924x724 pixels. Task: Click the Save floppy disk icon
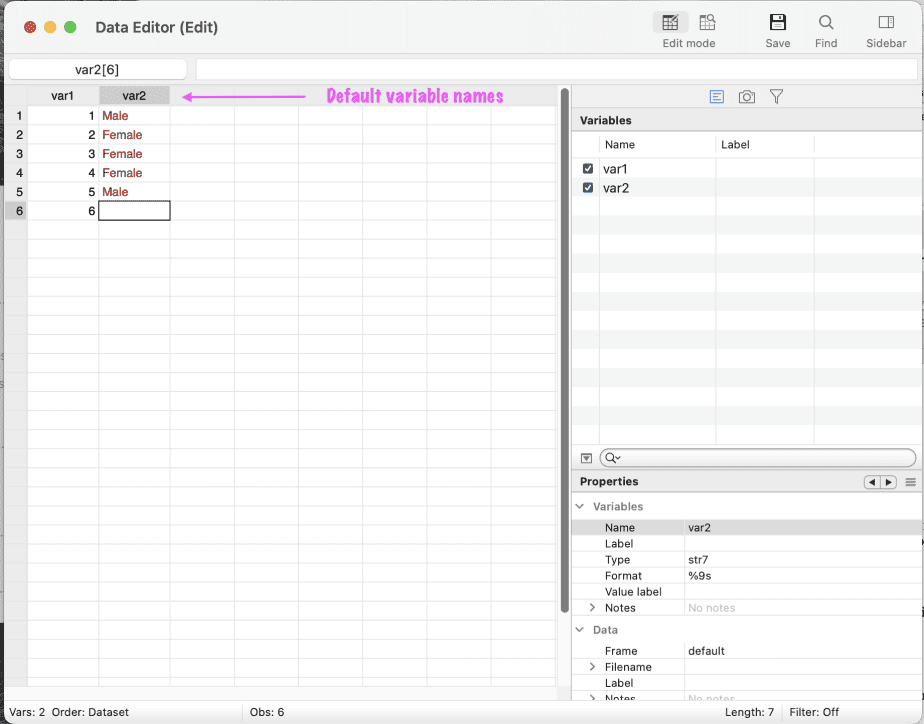coord(777,22)
